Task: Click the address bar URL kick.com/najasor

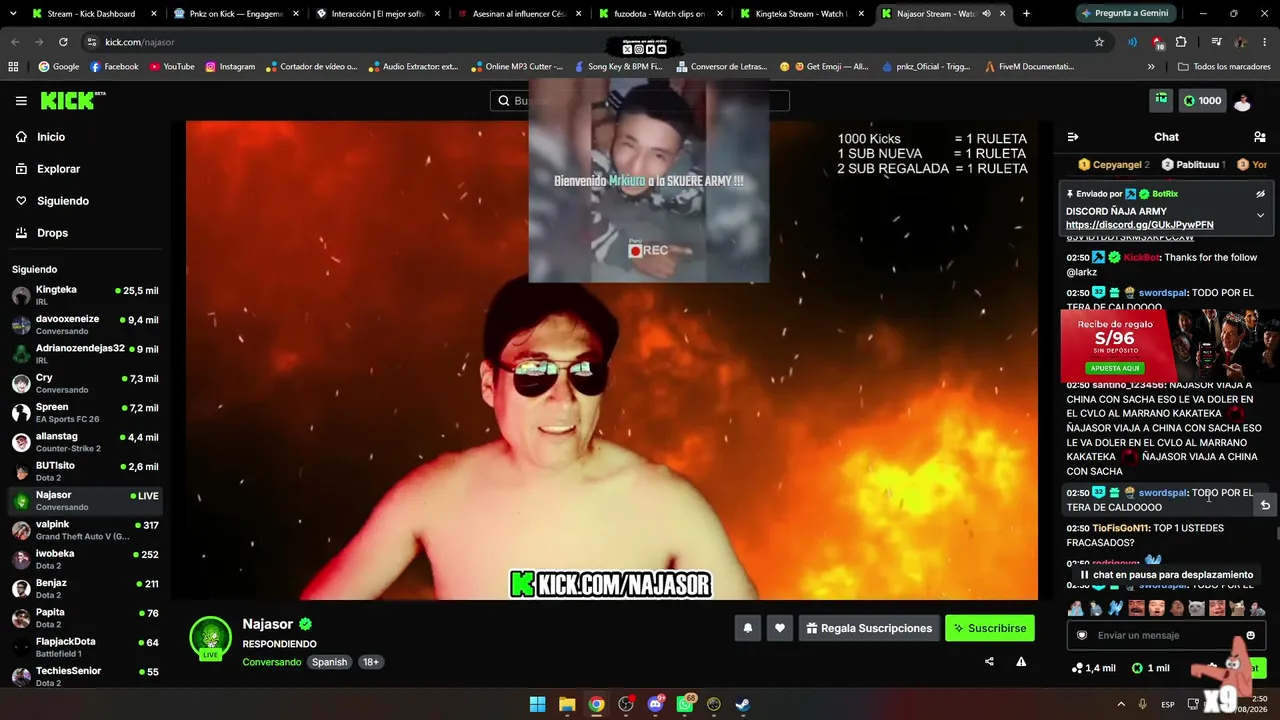Action: point(140,42)
